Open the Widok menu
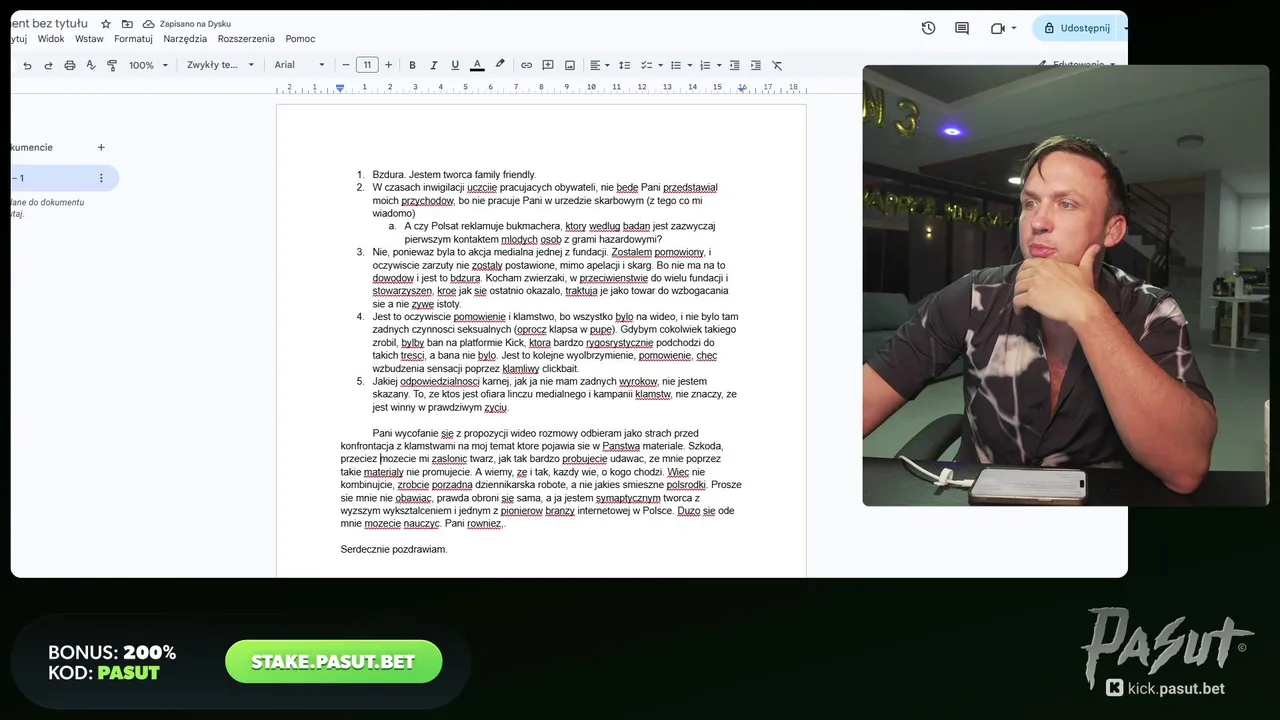This screenshot has width=1280, height=720. coord(51,39)
